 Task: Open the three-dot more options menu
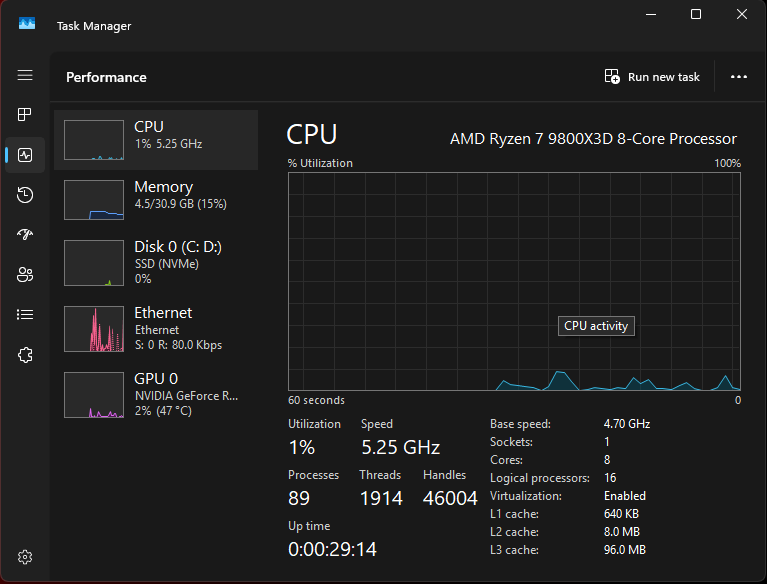pos(739,77)
